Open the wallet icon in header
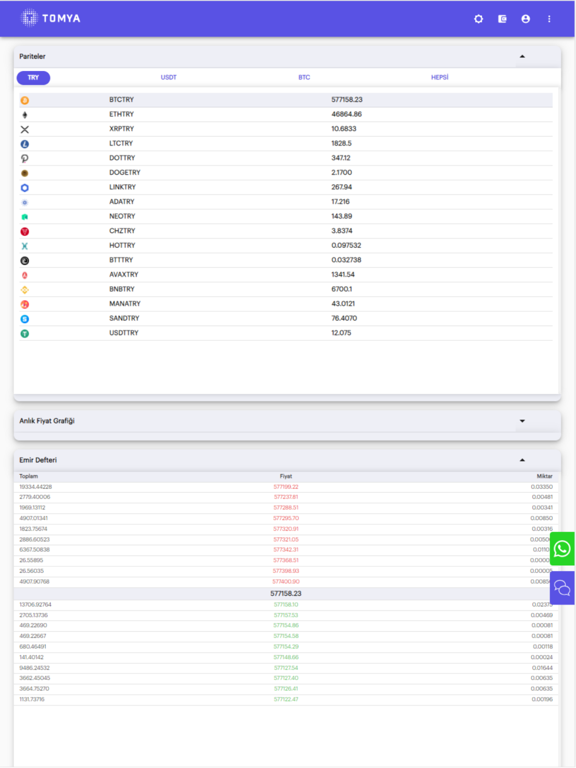576x768 pixels. click(502, 19)
